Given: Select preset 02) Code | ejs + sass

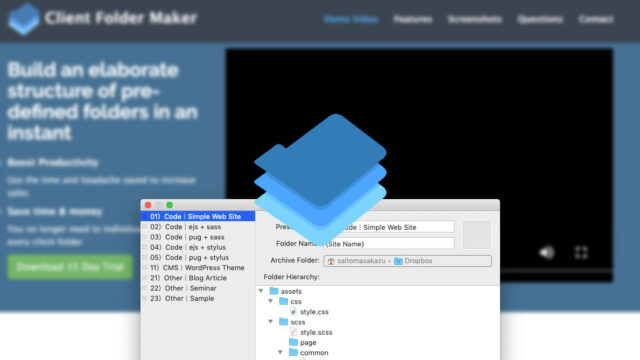Looking at the screenshot, I should pyautogui.click(x=198, y=227).
